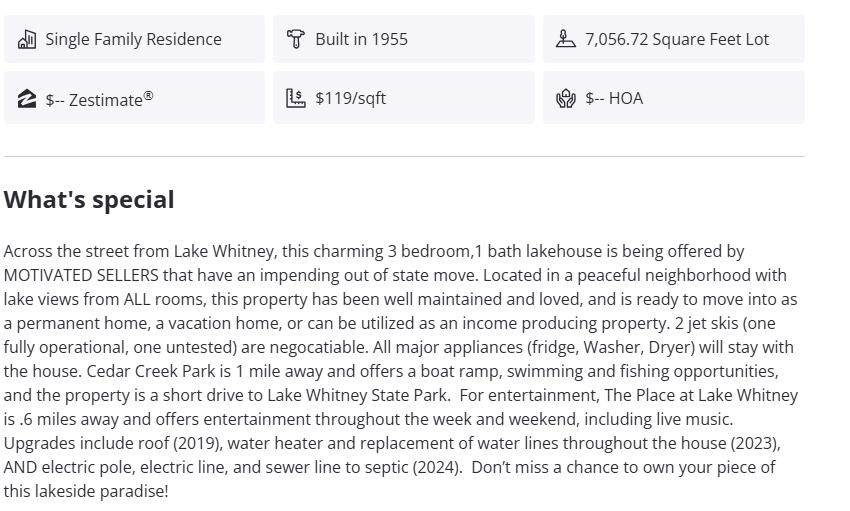Select the Single Family Residence label
The height and width of the screenshot is (511, 850).
[133, 39]
